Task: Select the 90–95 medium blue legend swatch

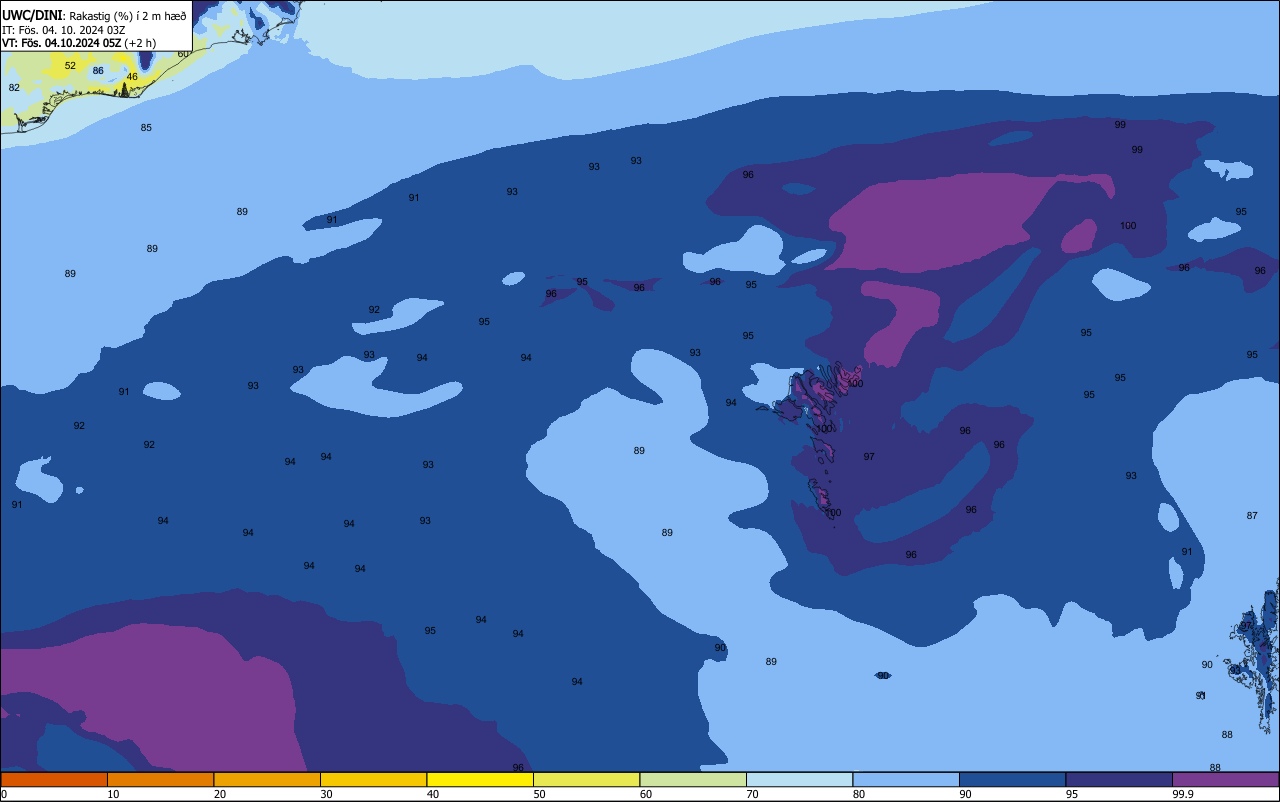Action: click(1012, 779)
